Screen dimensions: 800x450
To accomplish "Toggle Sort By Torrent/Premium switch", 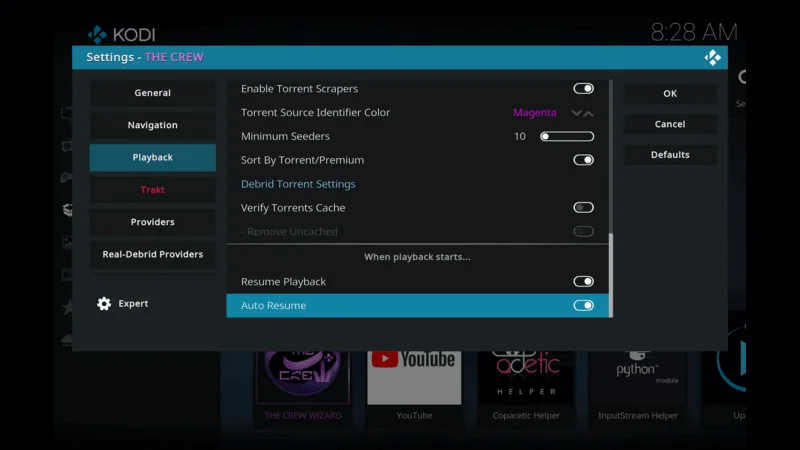I will point(583,160).
